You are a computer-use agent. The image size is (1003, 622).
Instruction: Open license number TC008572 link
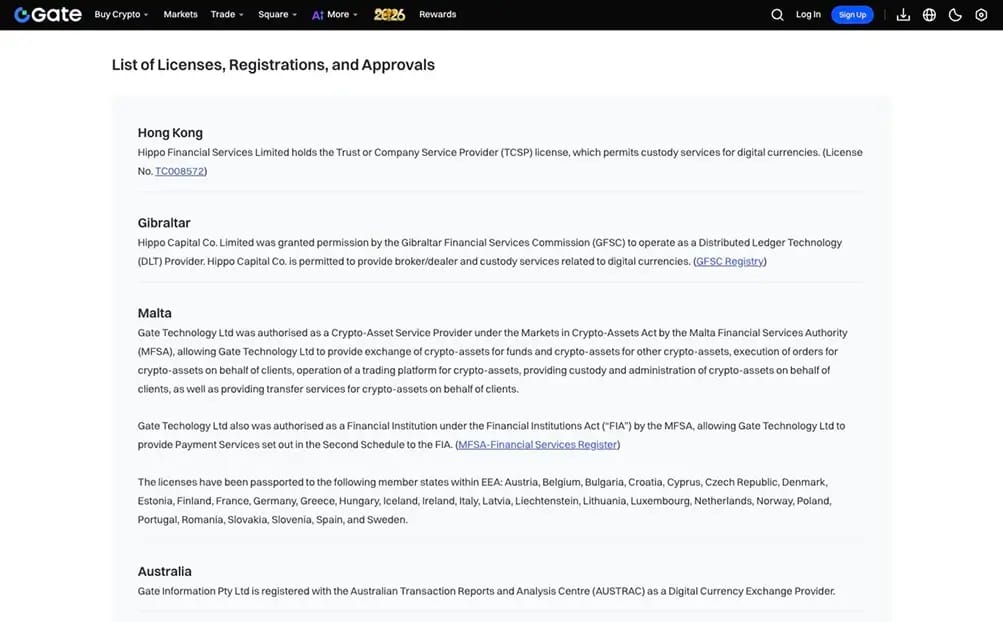pyautogui.click(x=180, y=171)
